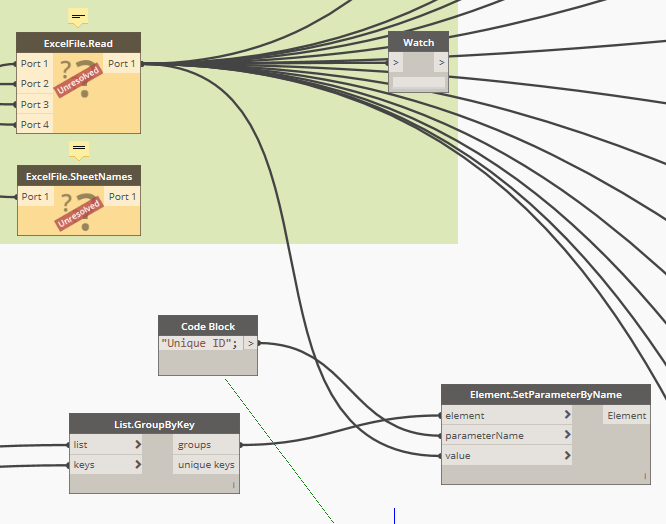Select the ExcelFile.SheetNames node header
The image size is (666, 524).
[79, 177]
